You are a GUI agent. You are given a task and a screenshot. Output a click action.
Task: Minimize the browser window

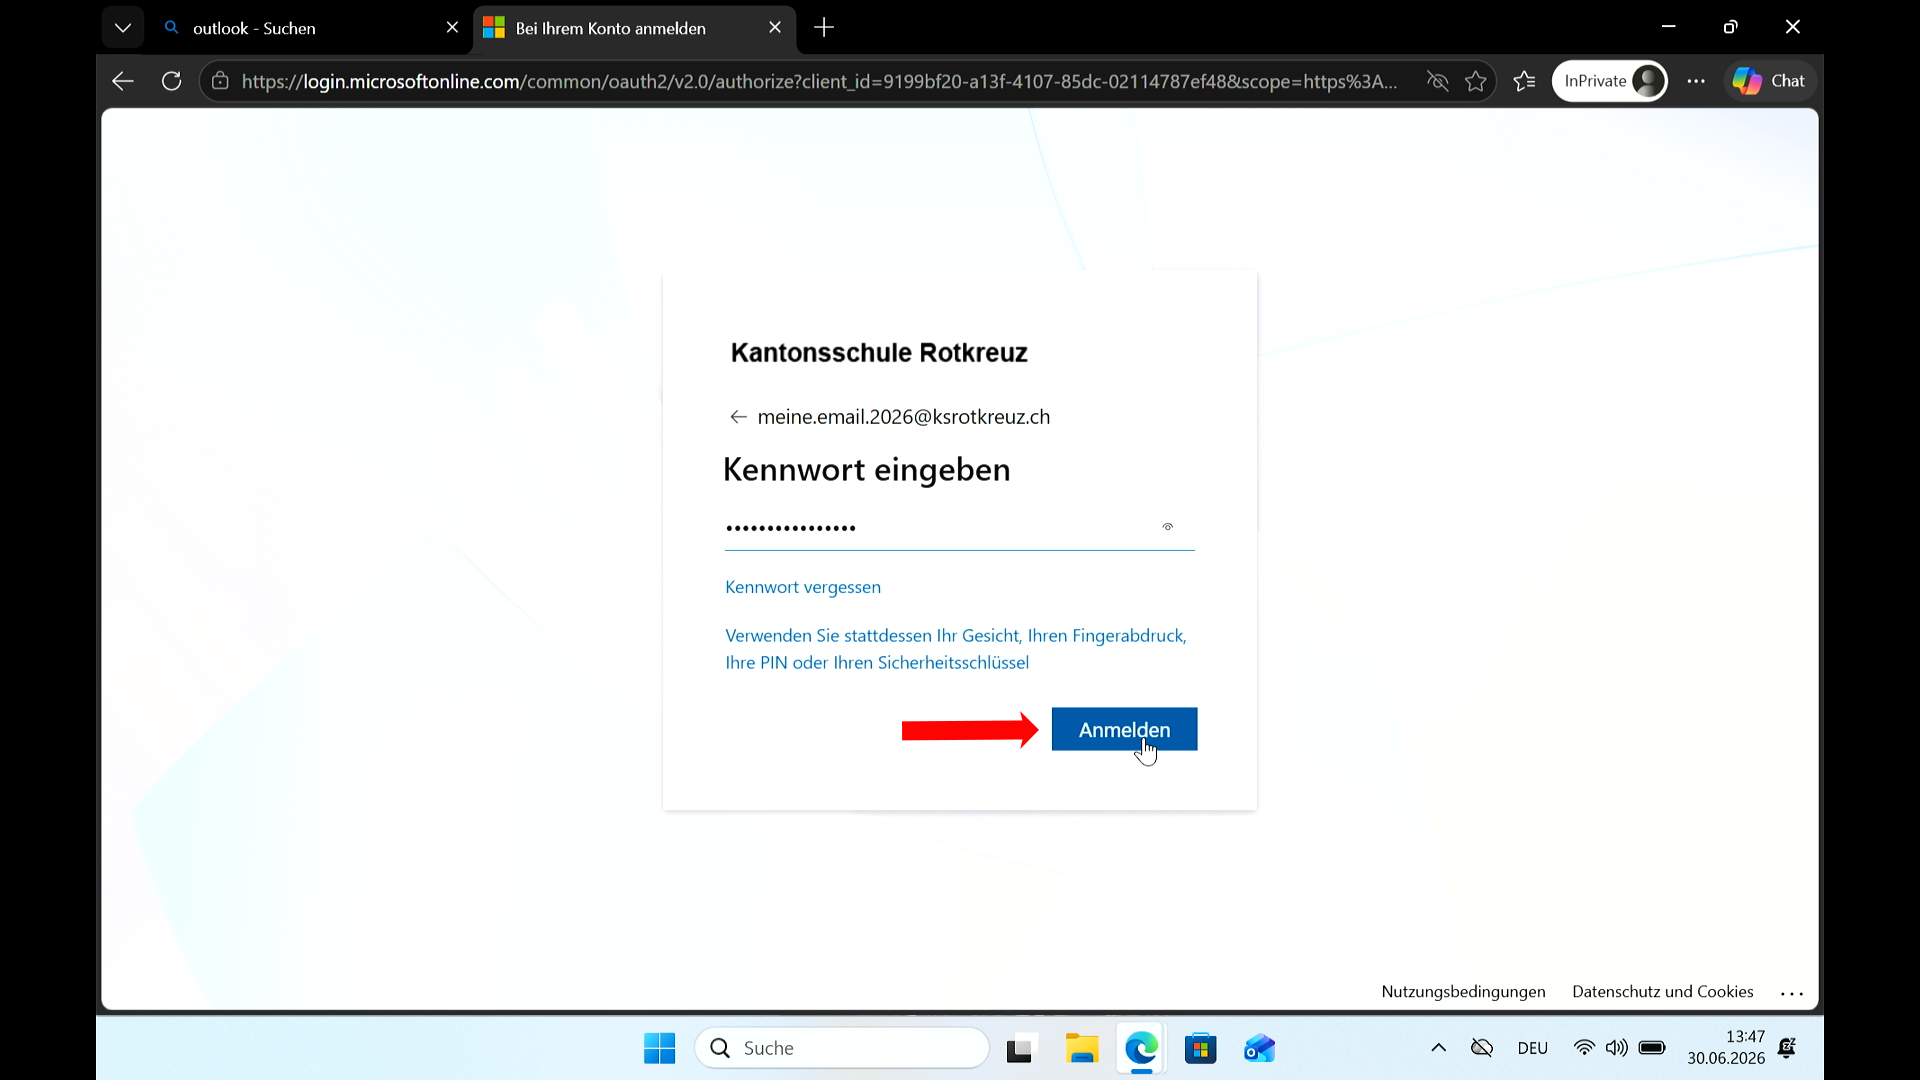click(1668, 27)
